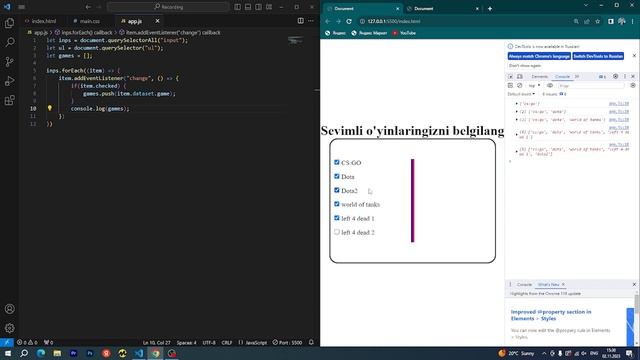Viewport: 640px width, 360px height.
Task: Open the YouTube bookmark
Action: [404, 33]
